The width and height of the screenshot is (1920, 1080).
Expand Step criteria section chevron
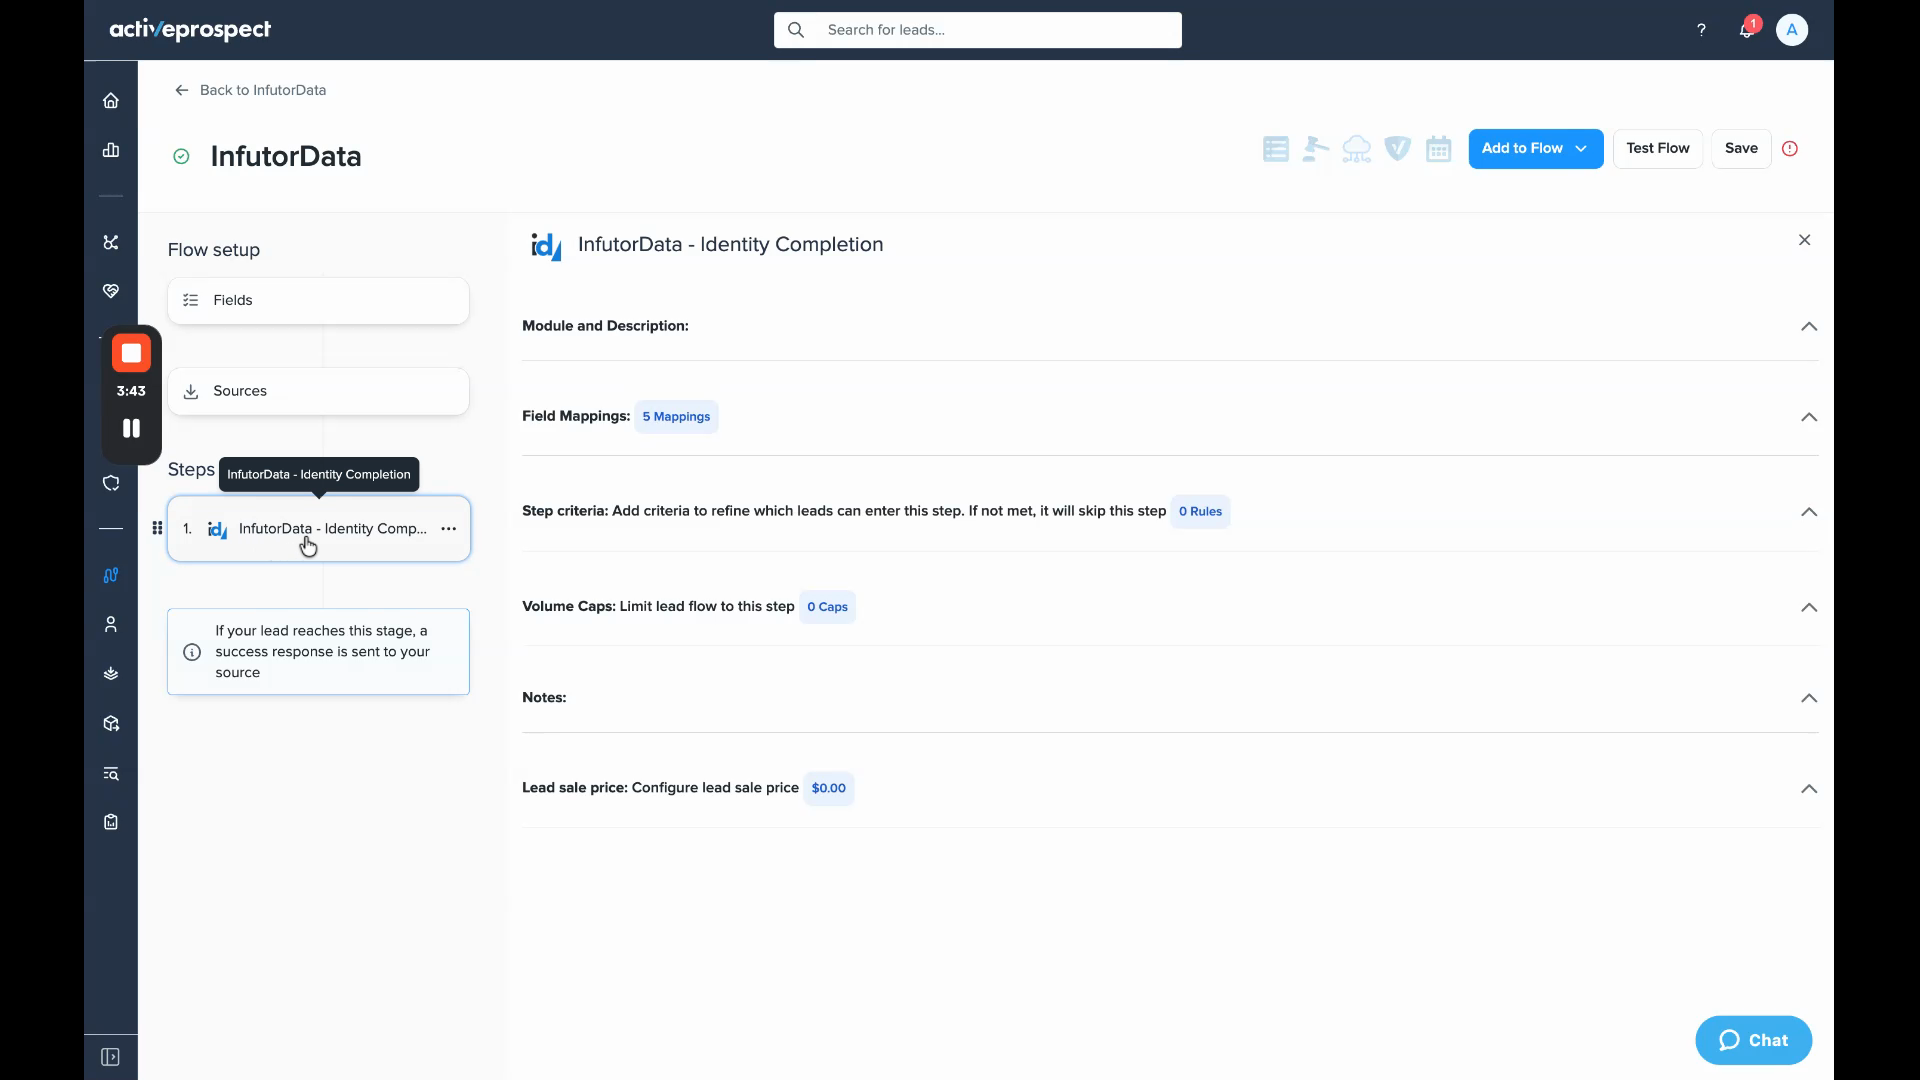(x=1809, y=512)
